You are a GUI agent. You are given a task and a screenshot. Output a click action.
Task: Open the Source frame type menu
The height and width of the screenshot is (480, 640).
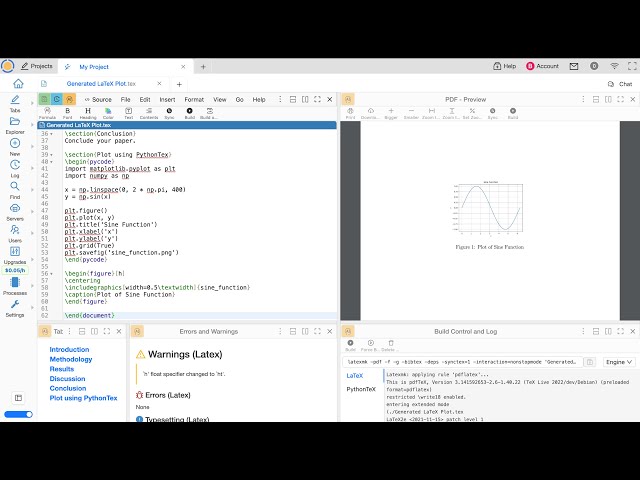coord(98,99)
